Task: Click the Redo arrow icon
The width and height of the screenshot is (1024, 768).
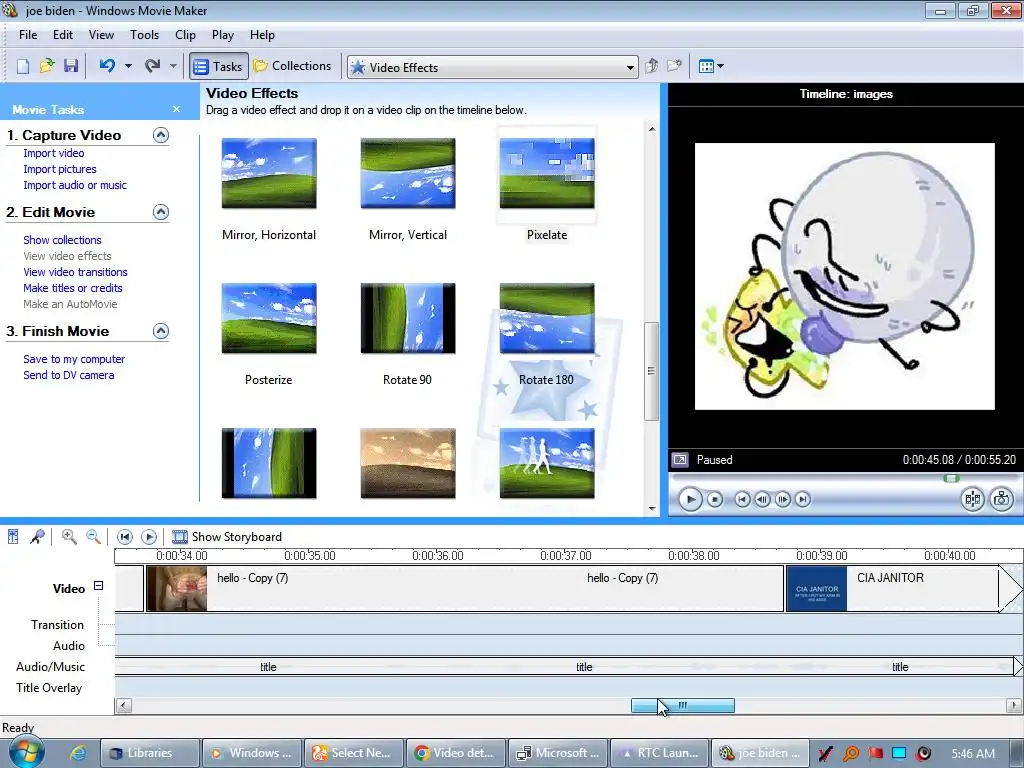Action: coord(152,66)
